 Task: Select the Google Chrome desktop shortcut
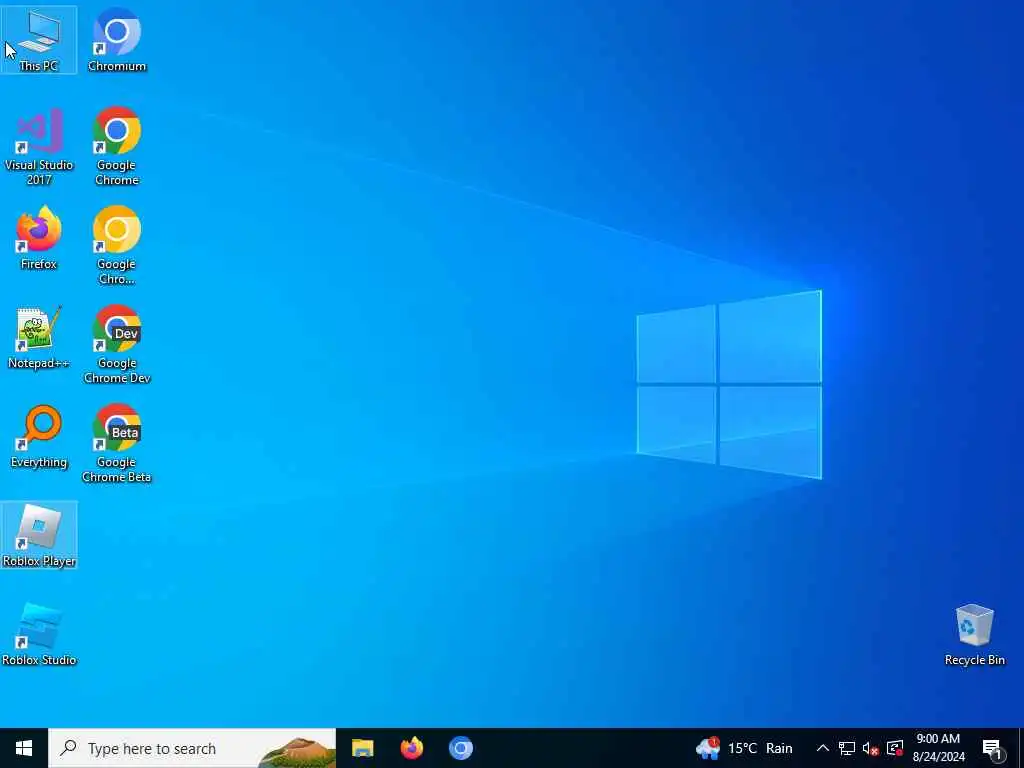117,146
